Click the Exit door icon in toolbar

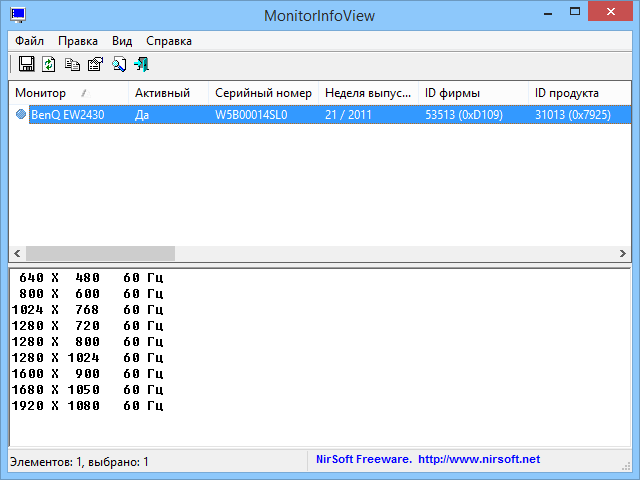point(142,64)
